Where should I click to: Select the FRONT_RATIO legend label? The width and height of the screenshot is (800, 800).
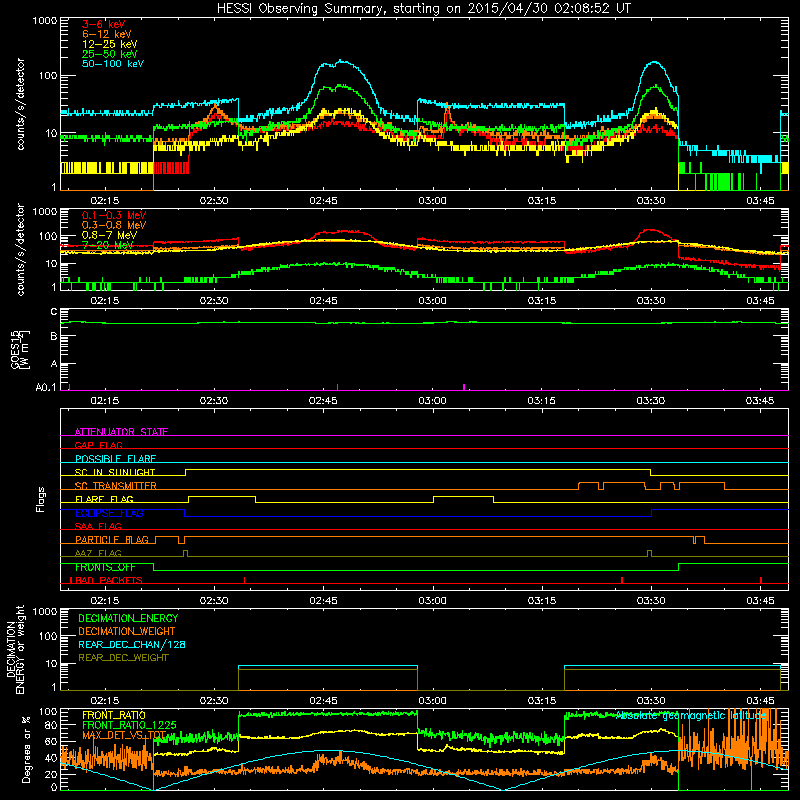(114, 715)
